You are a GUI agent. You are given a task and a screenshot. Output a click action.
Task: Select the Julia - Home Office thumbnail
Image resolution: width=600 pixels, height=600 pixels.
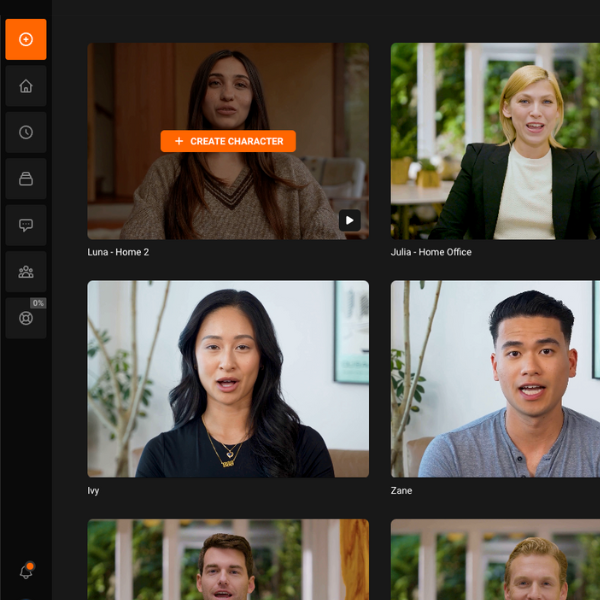495,140
